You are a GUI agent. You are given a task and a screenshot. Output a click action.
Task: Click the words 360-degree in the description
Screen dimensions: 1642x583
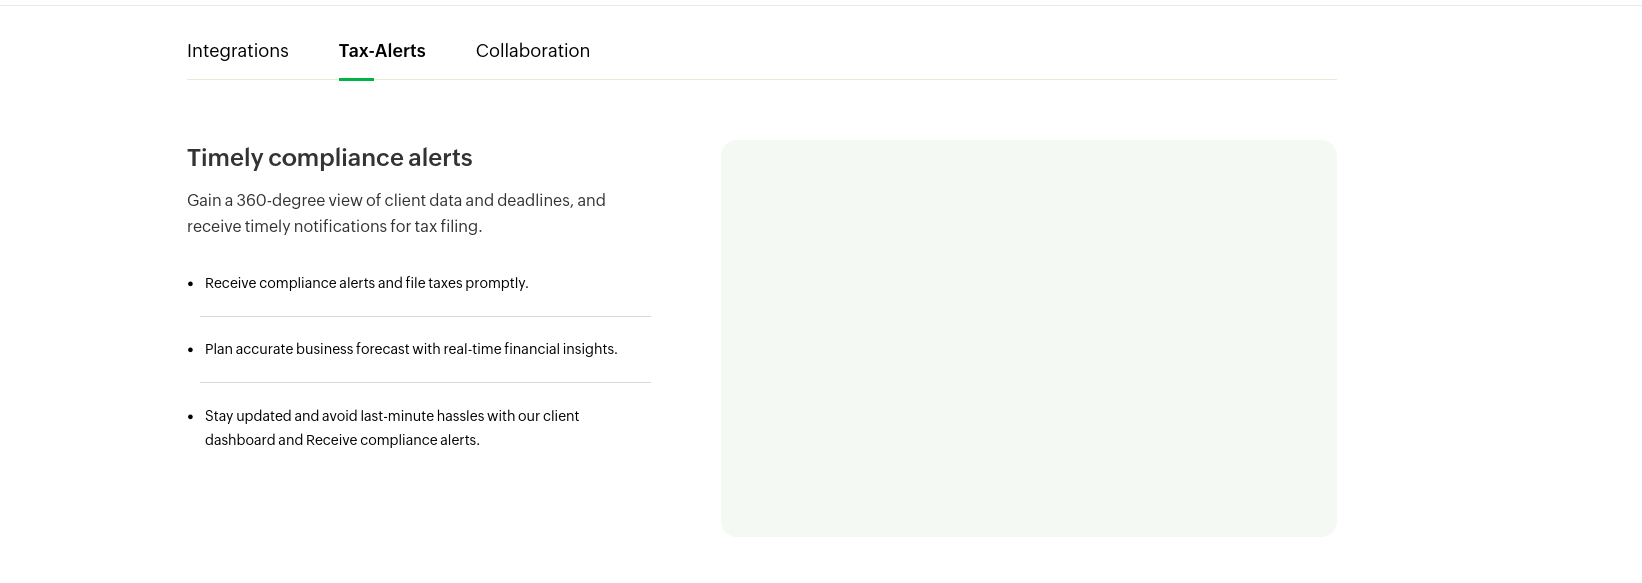click(280, 200)
